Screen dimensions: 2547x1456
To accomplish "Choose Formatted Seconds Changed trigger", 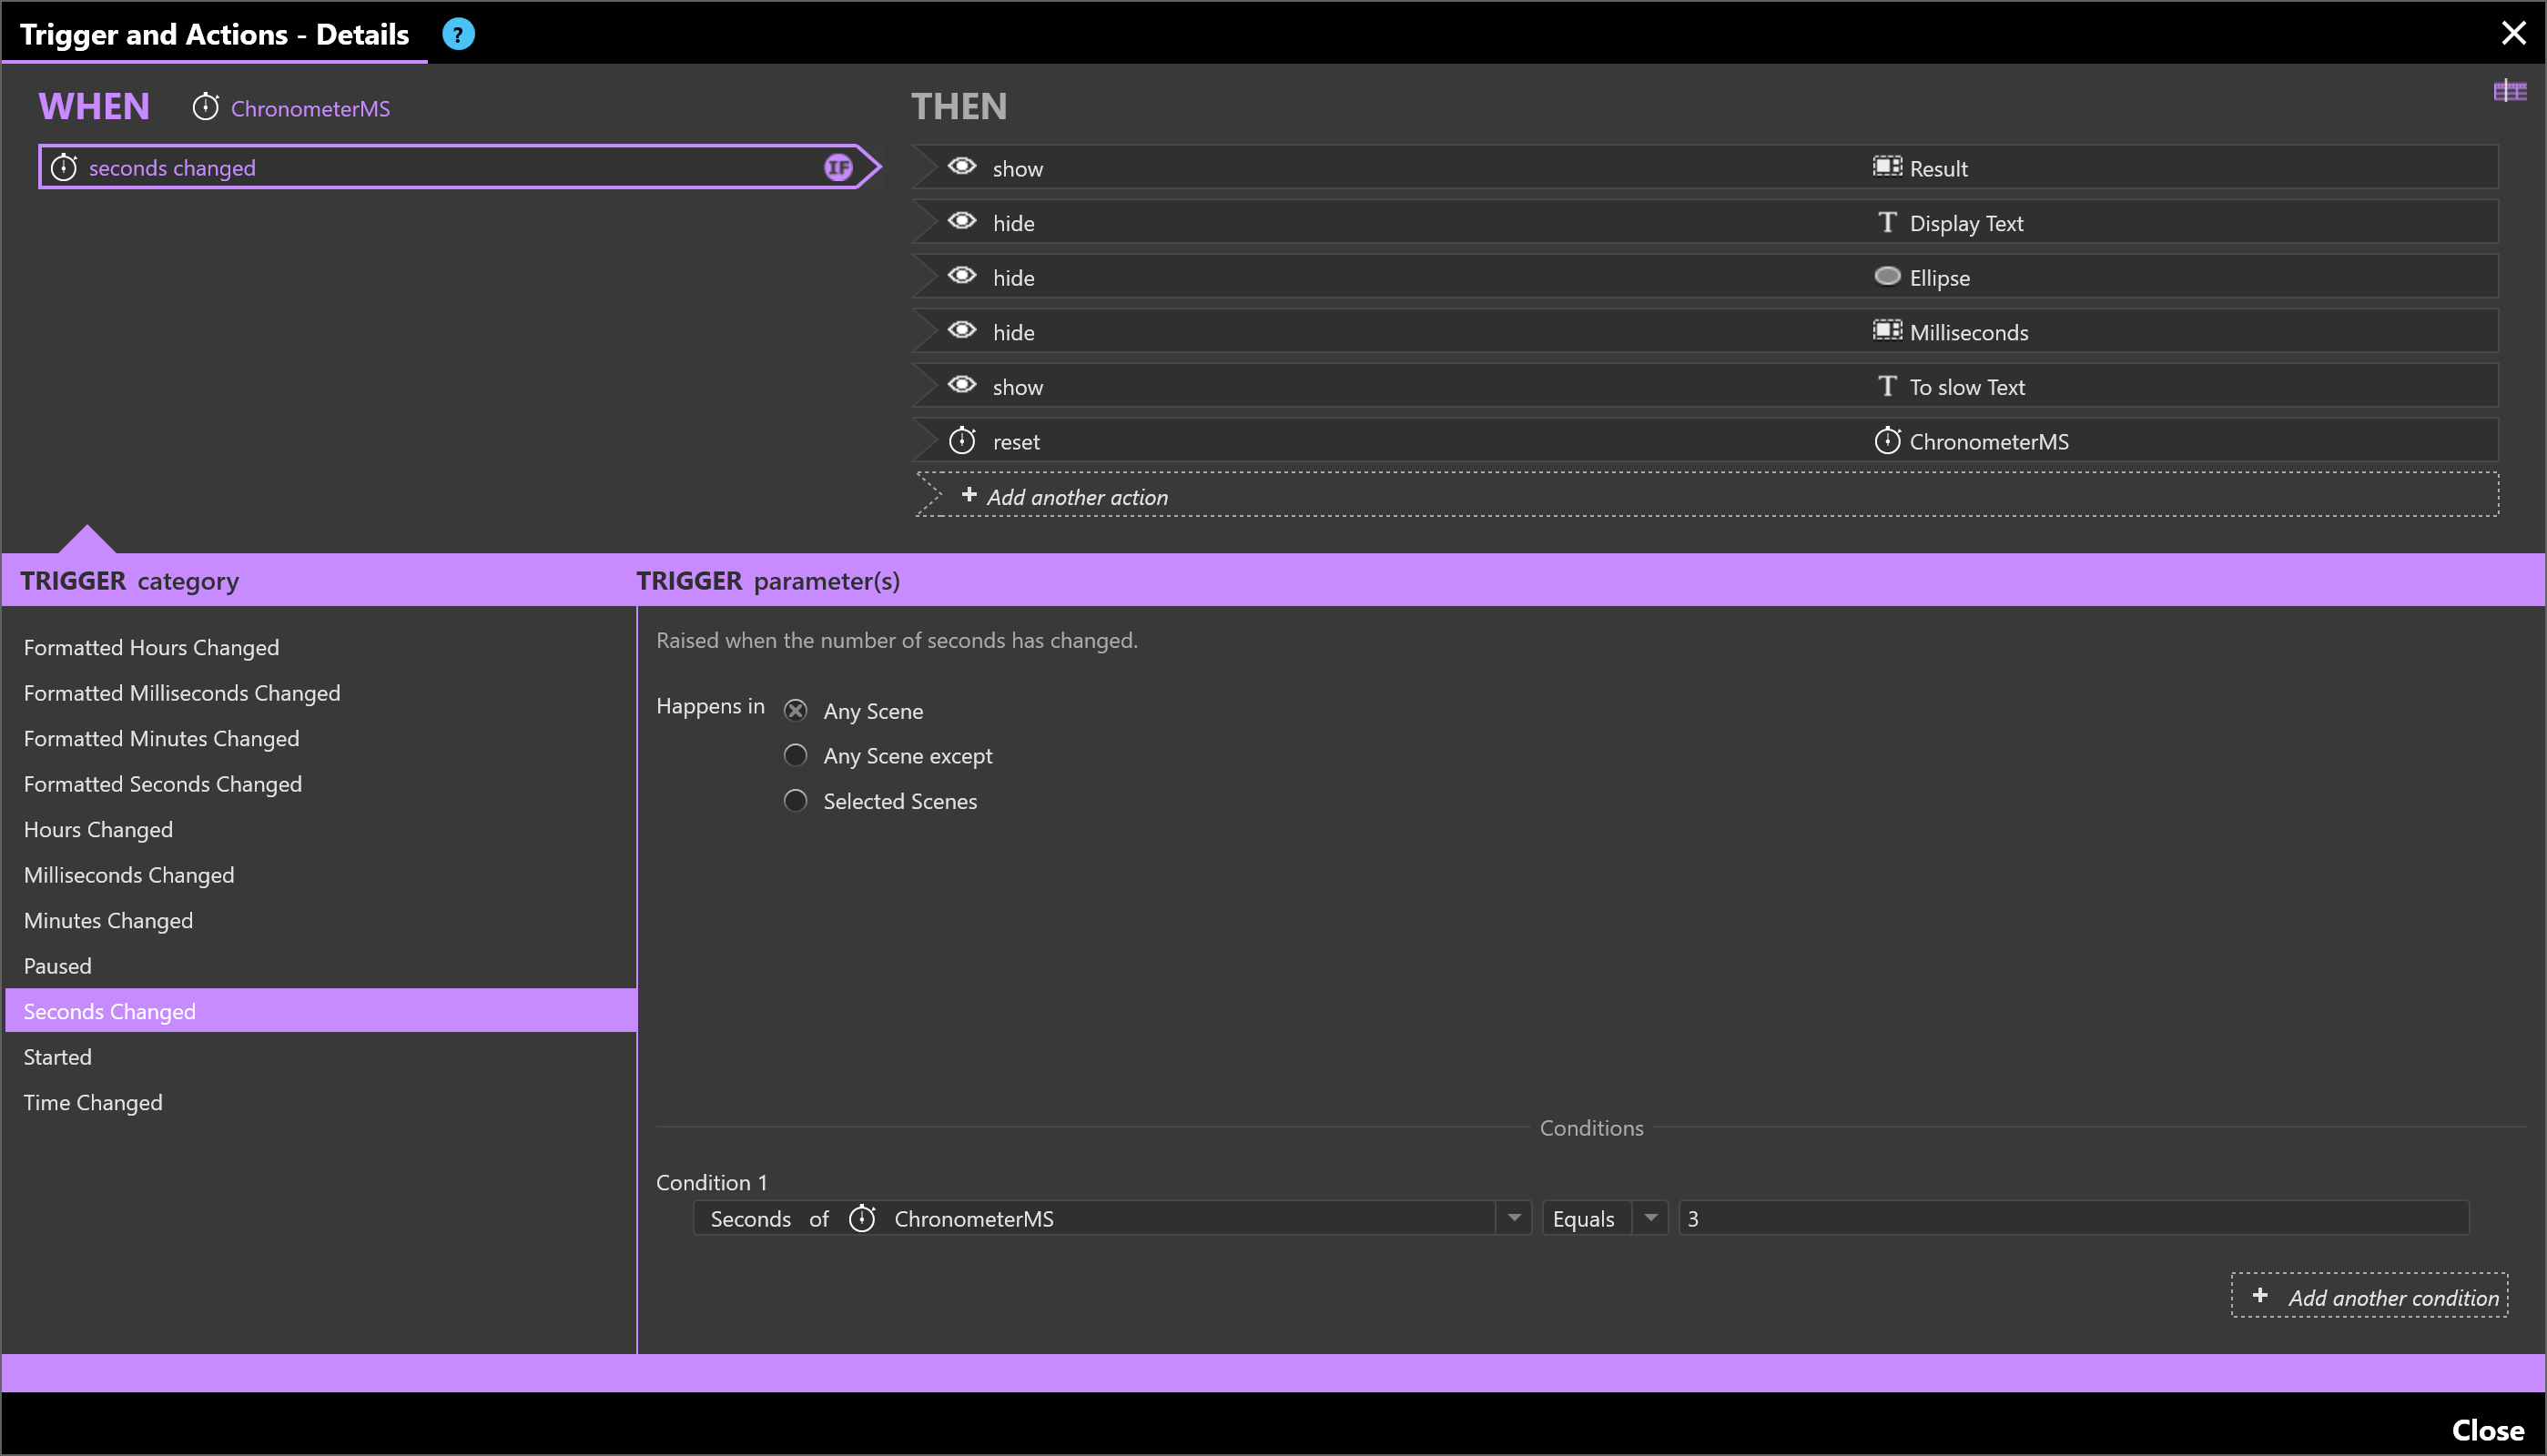I will tap(162, 784).
